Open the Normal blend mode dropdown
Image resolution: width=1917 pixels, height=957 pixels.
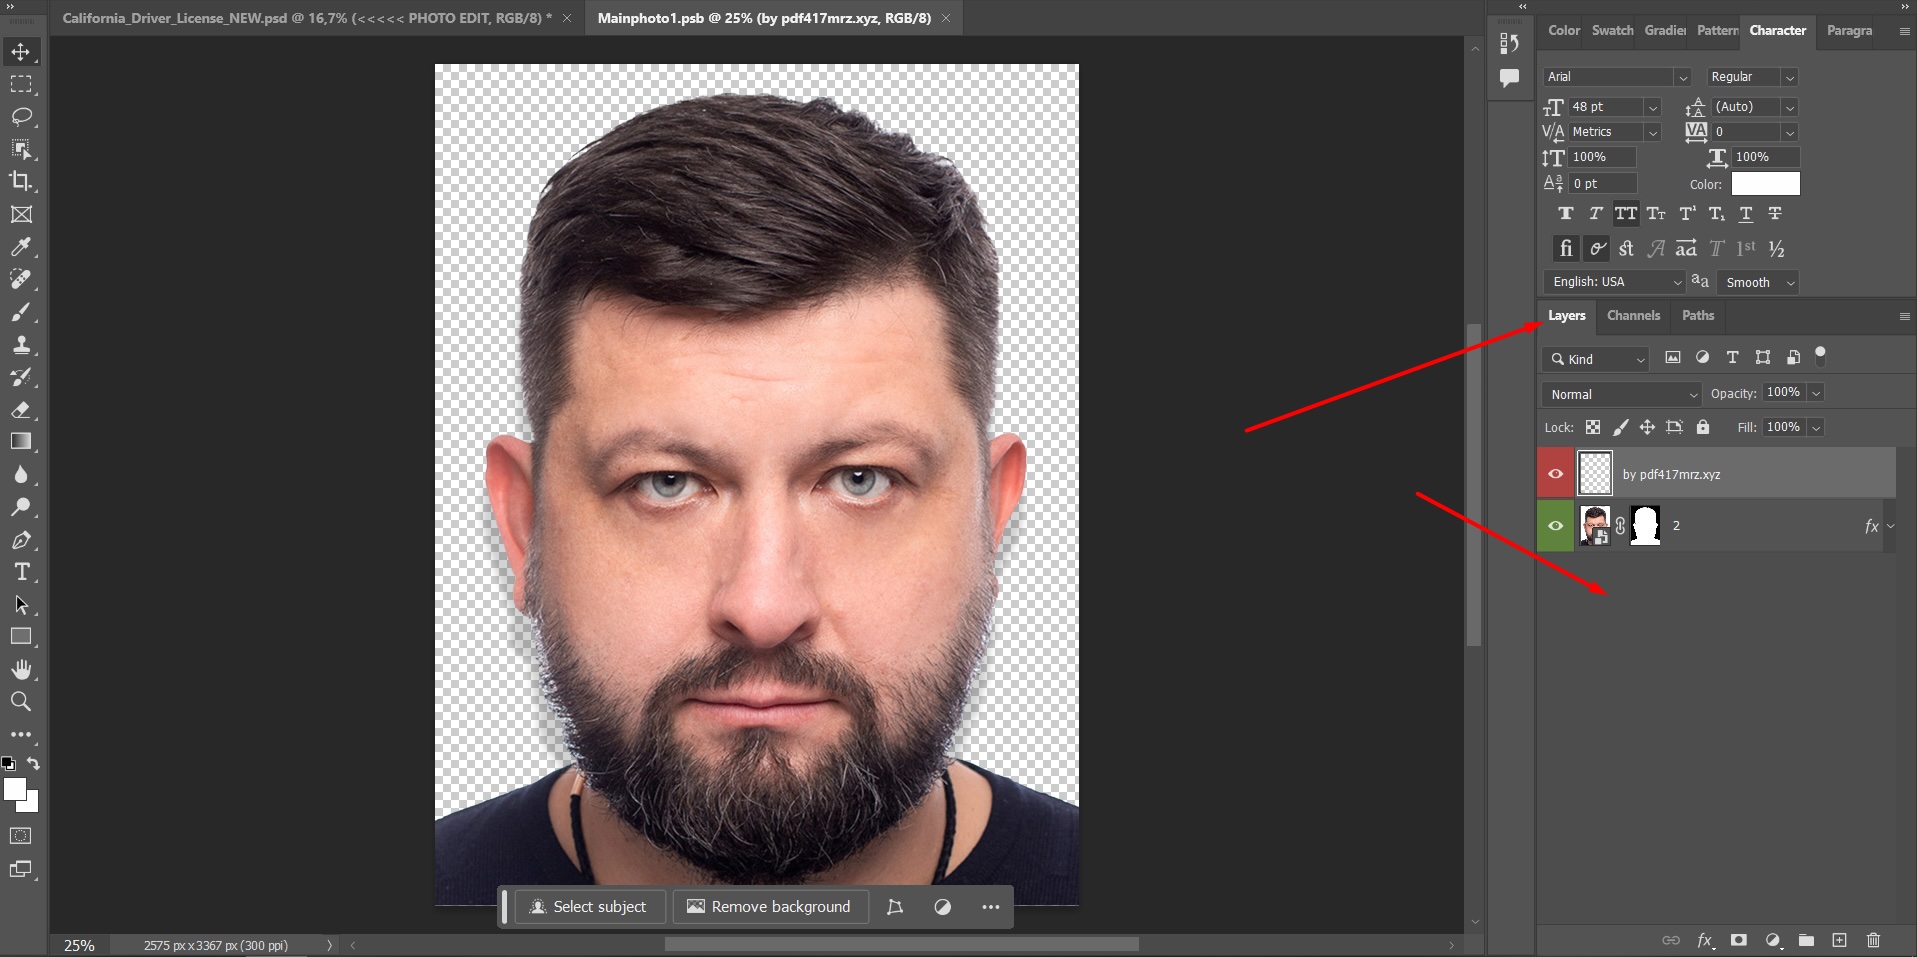(1619, 393)
